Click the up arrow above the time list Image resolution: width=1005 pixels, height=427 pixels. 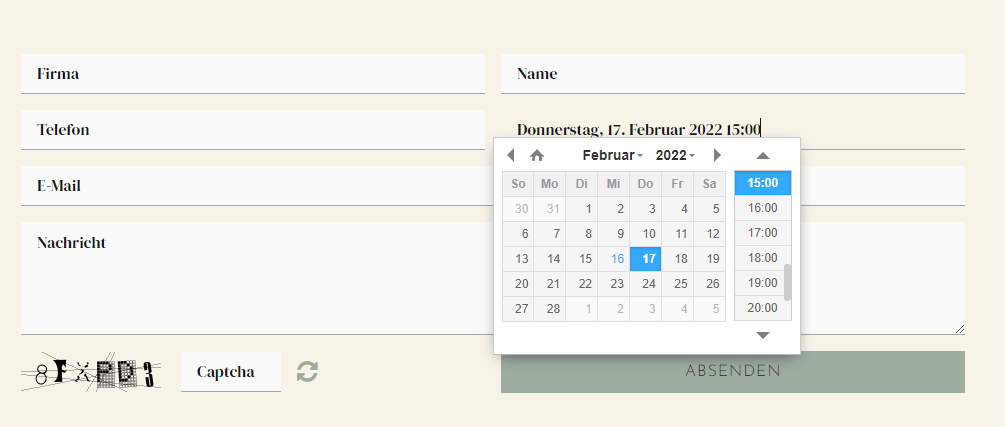click(763, 155)
